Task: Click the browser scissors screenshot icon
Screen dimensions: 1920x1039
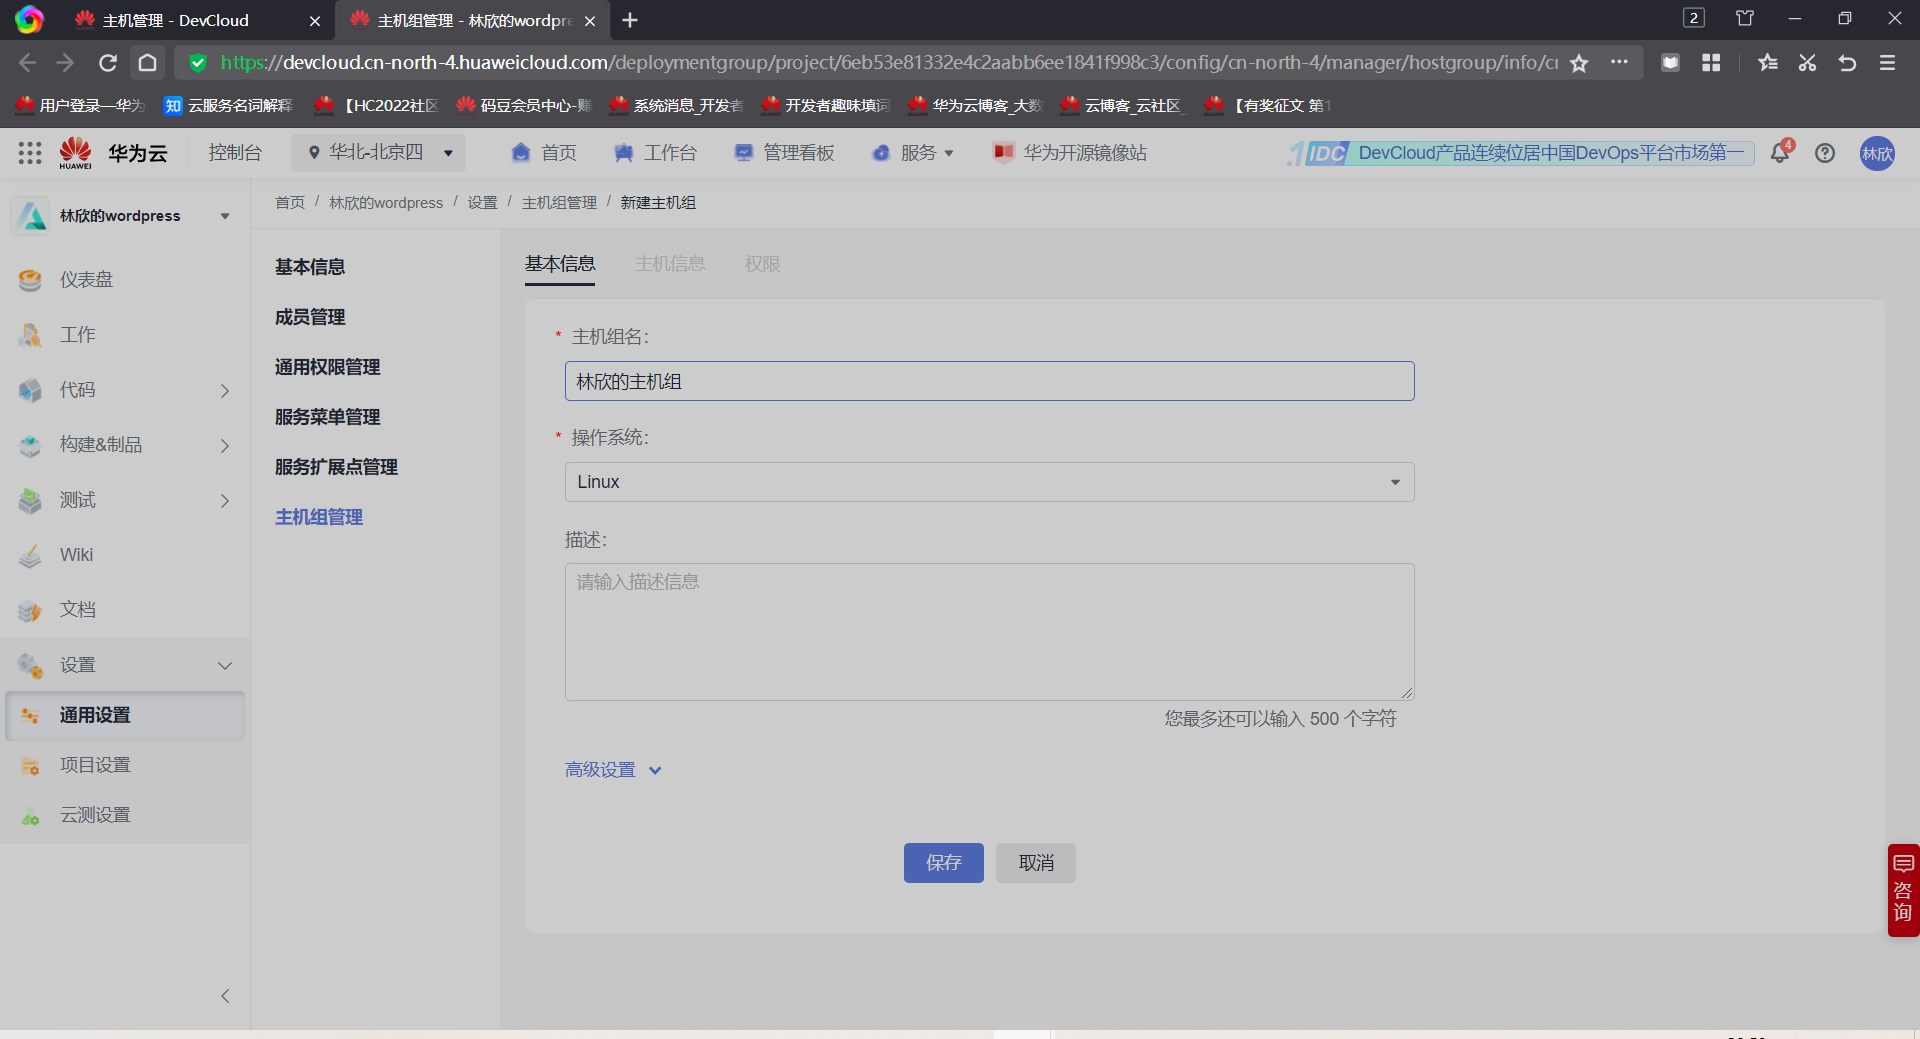Action: point(1807,63)
